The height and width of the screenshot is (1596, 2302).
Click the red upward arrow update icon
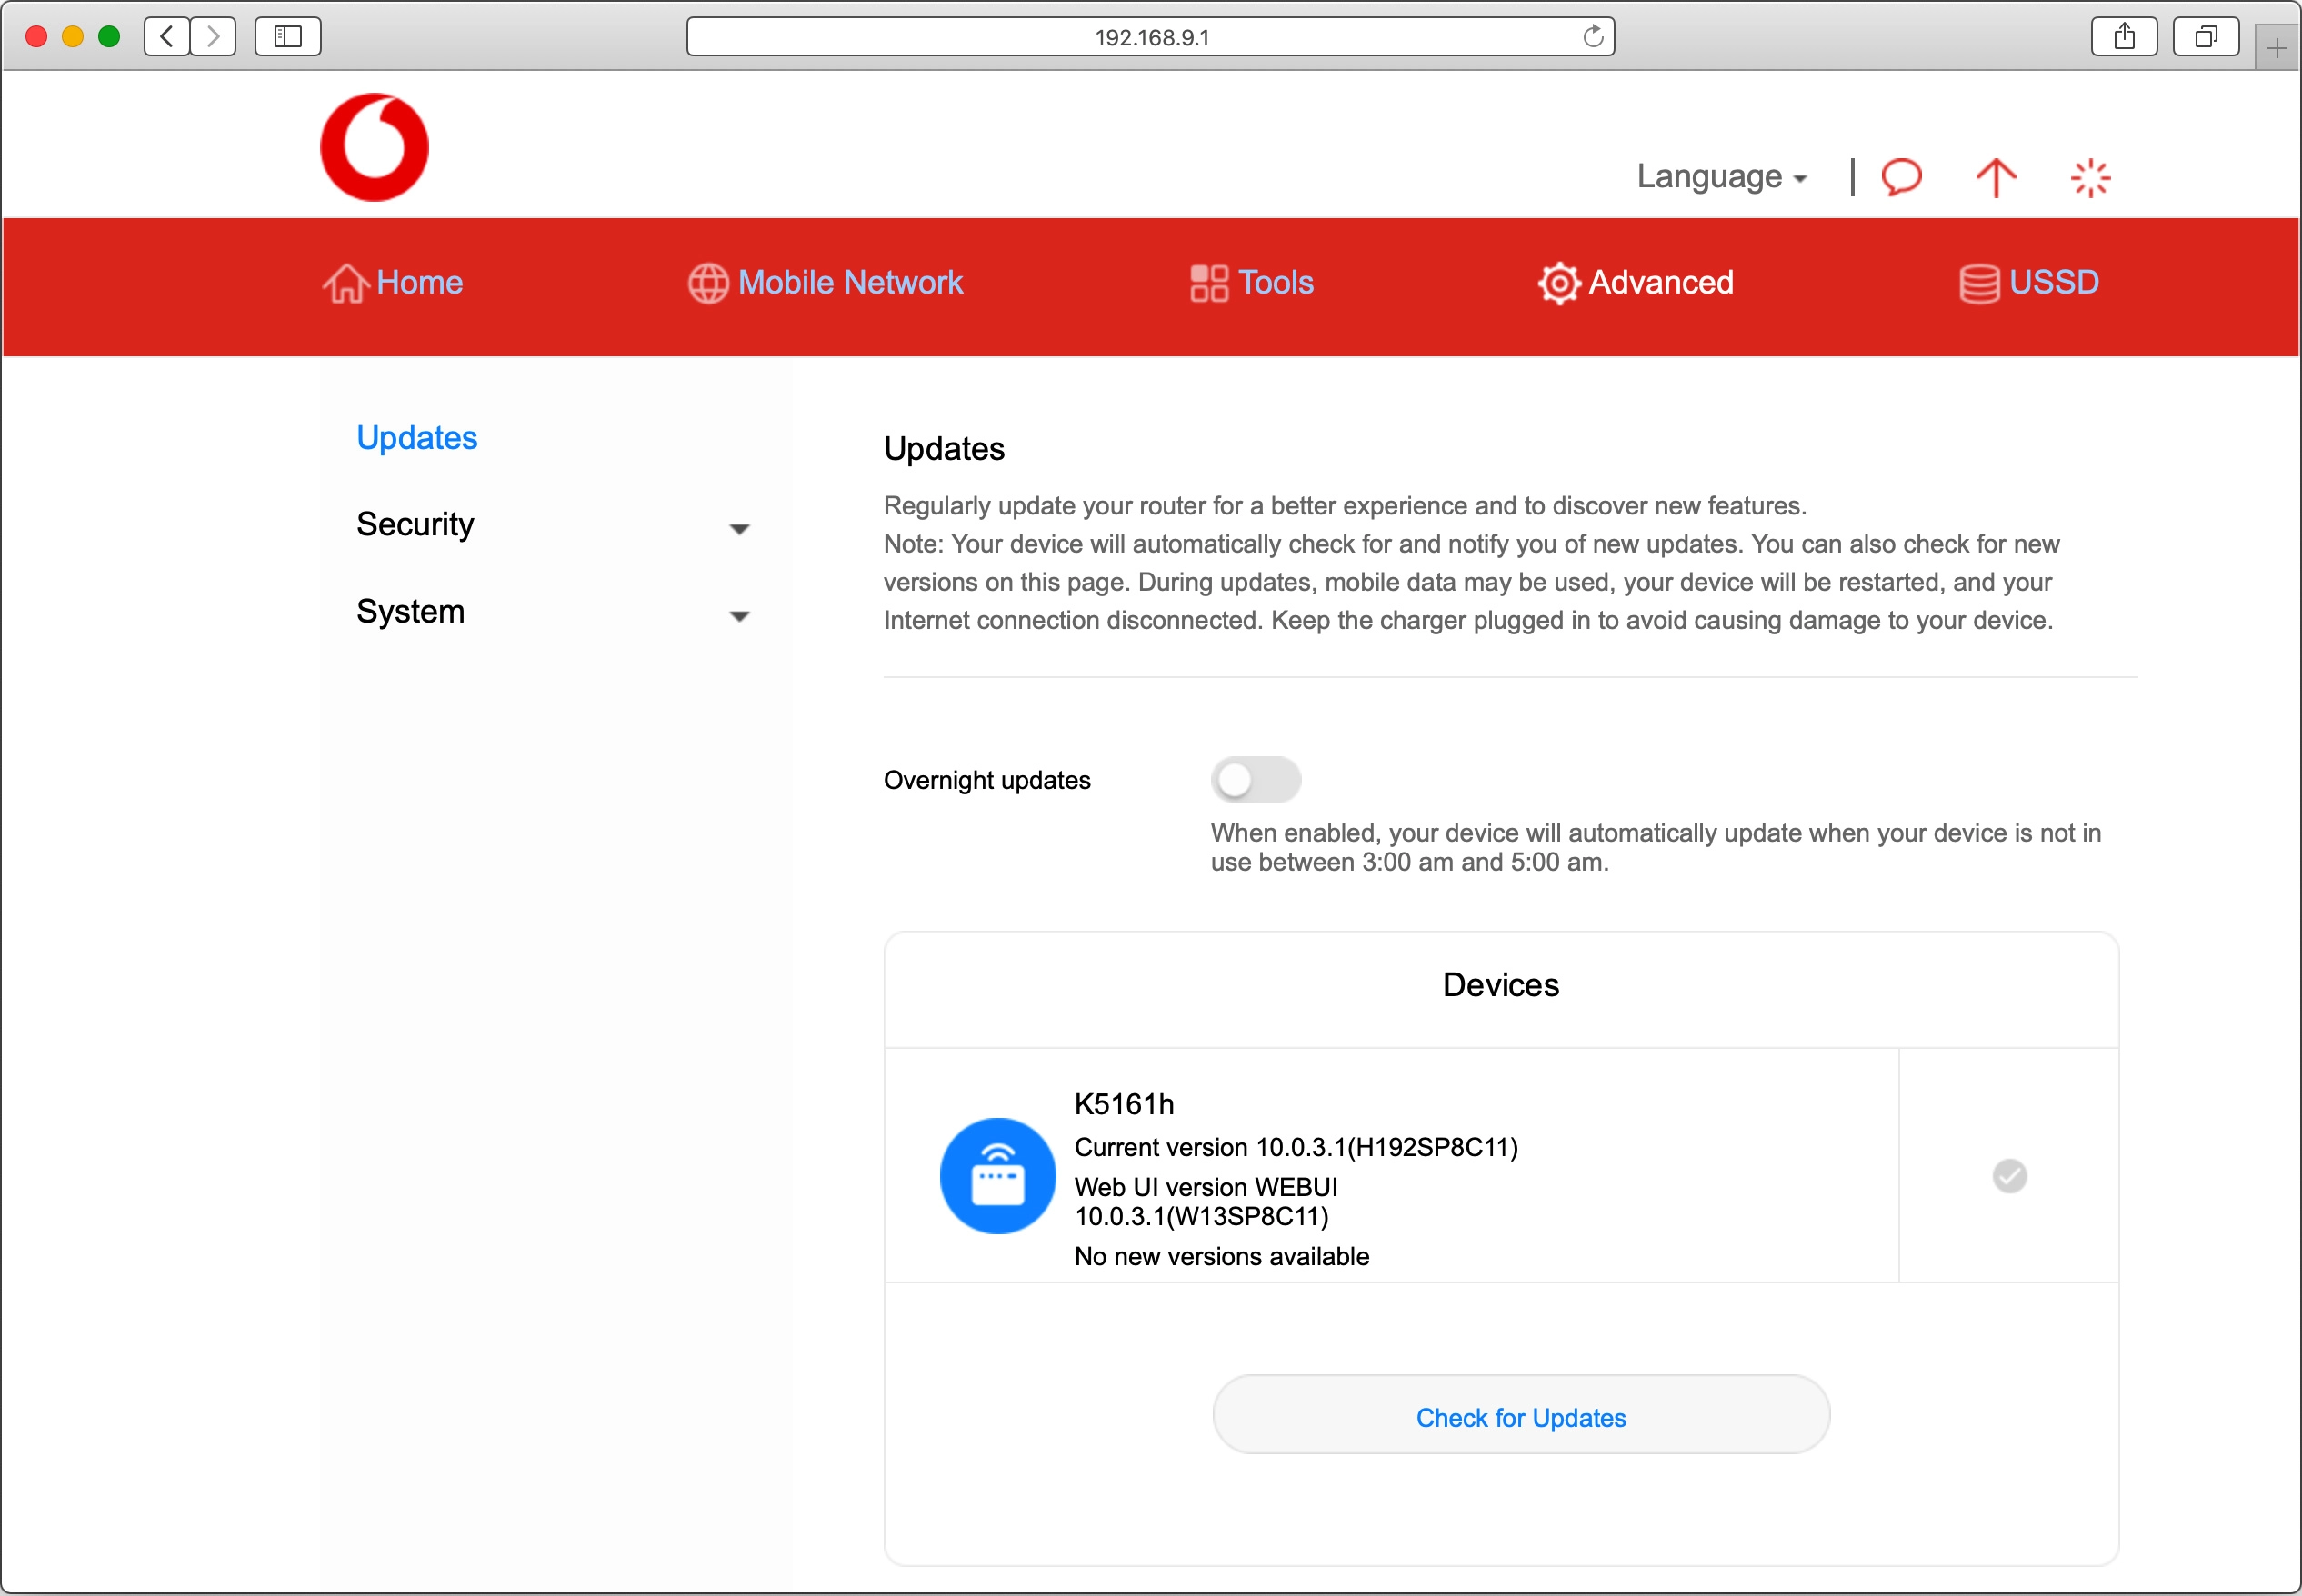1995,178
